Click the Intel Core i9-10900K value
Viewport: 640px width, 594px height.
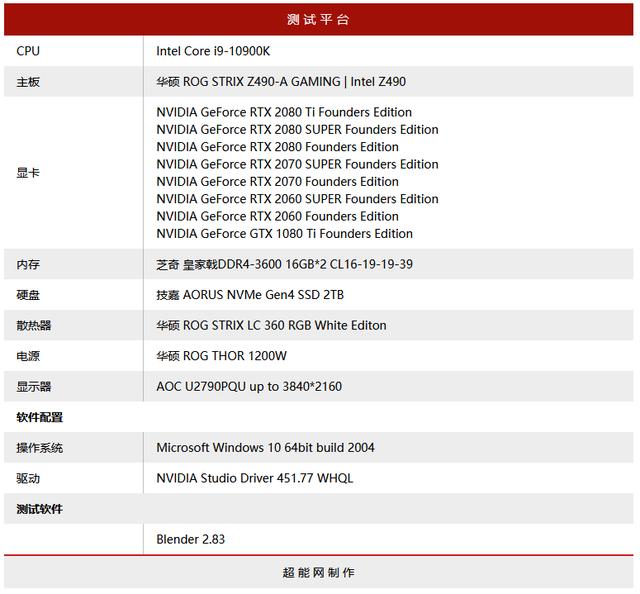point(213,51)
